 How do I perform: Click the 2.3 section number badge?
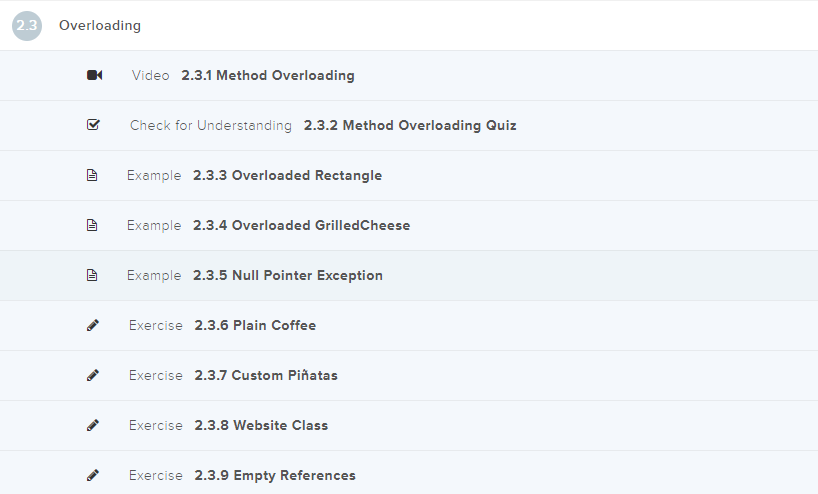tap(27, 25)
